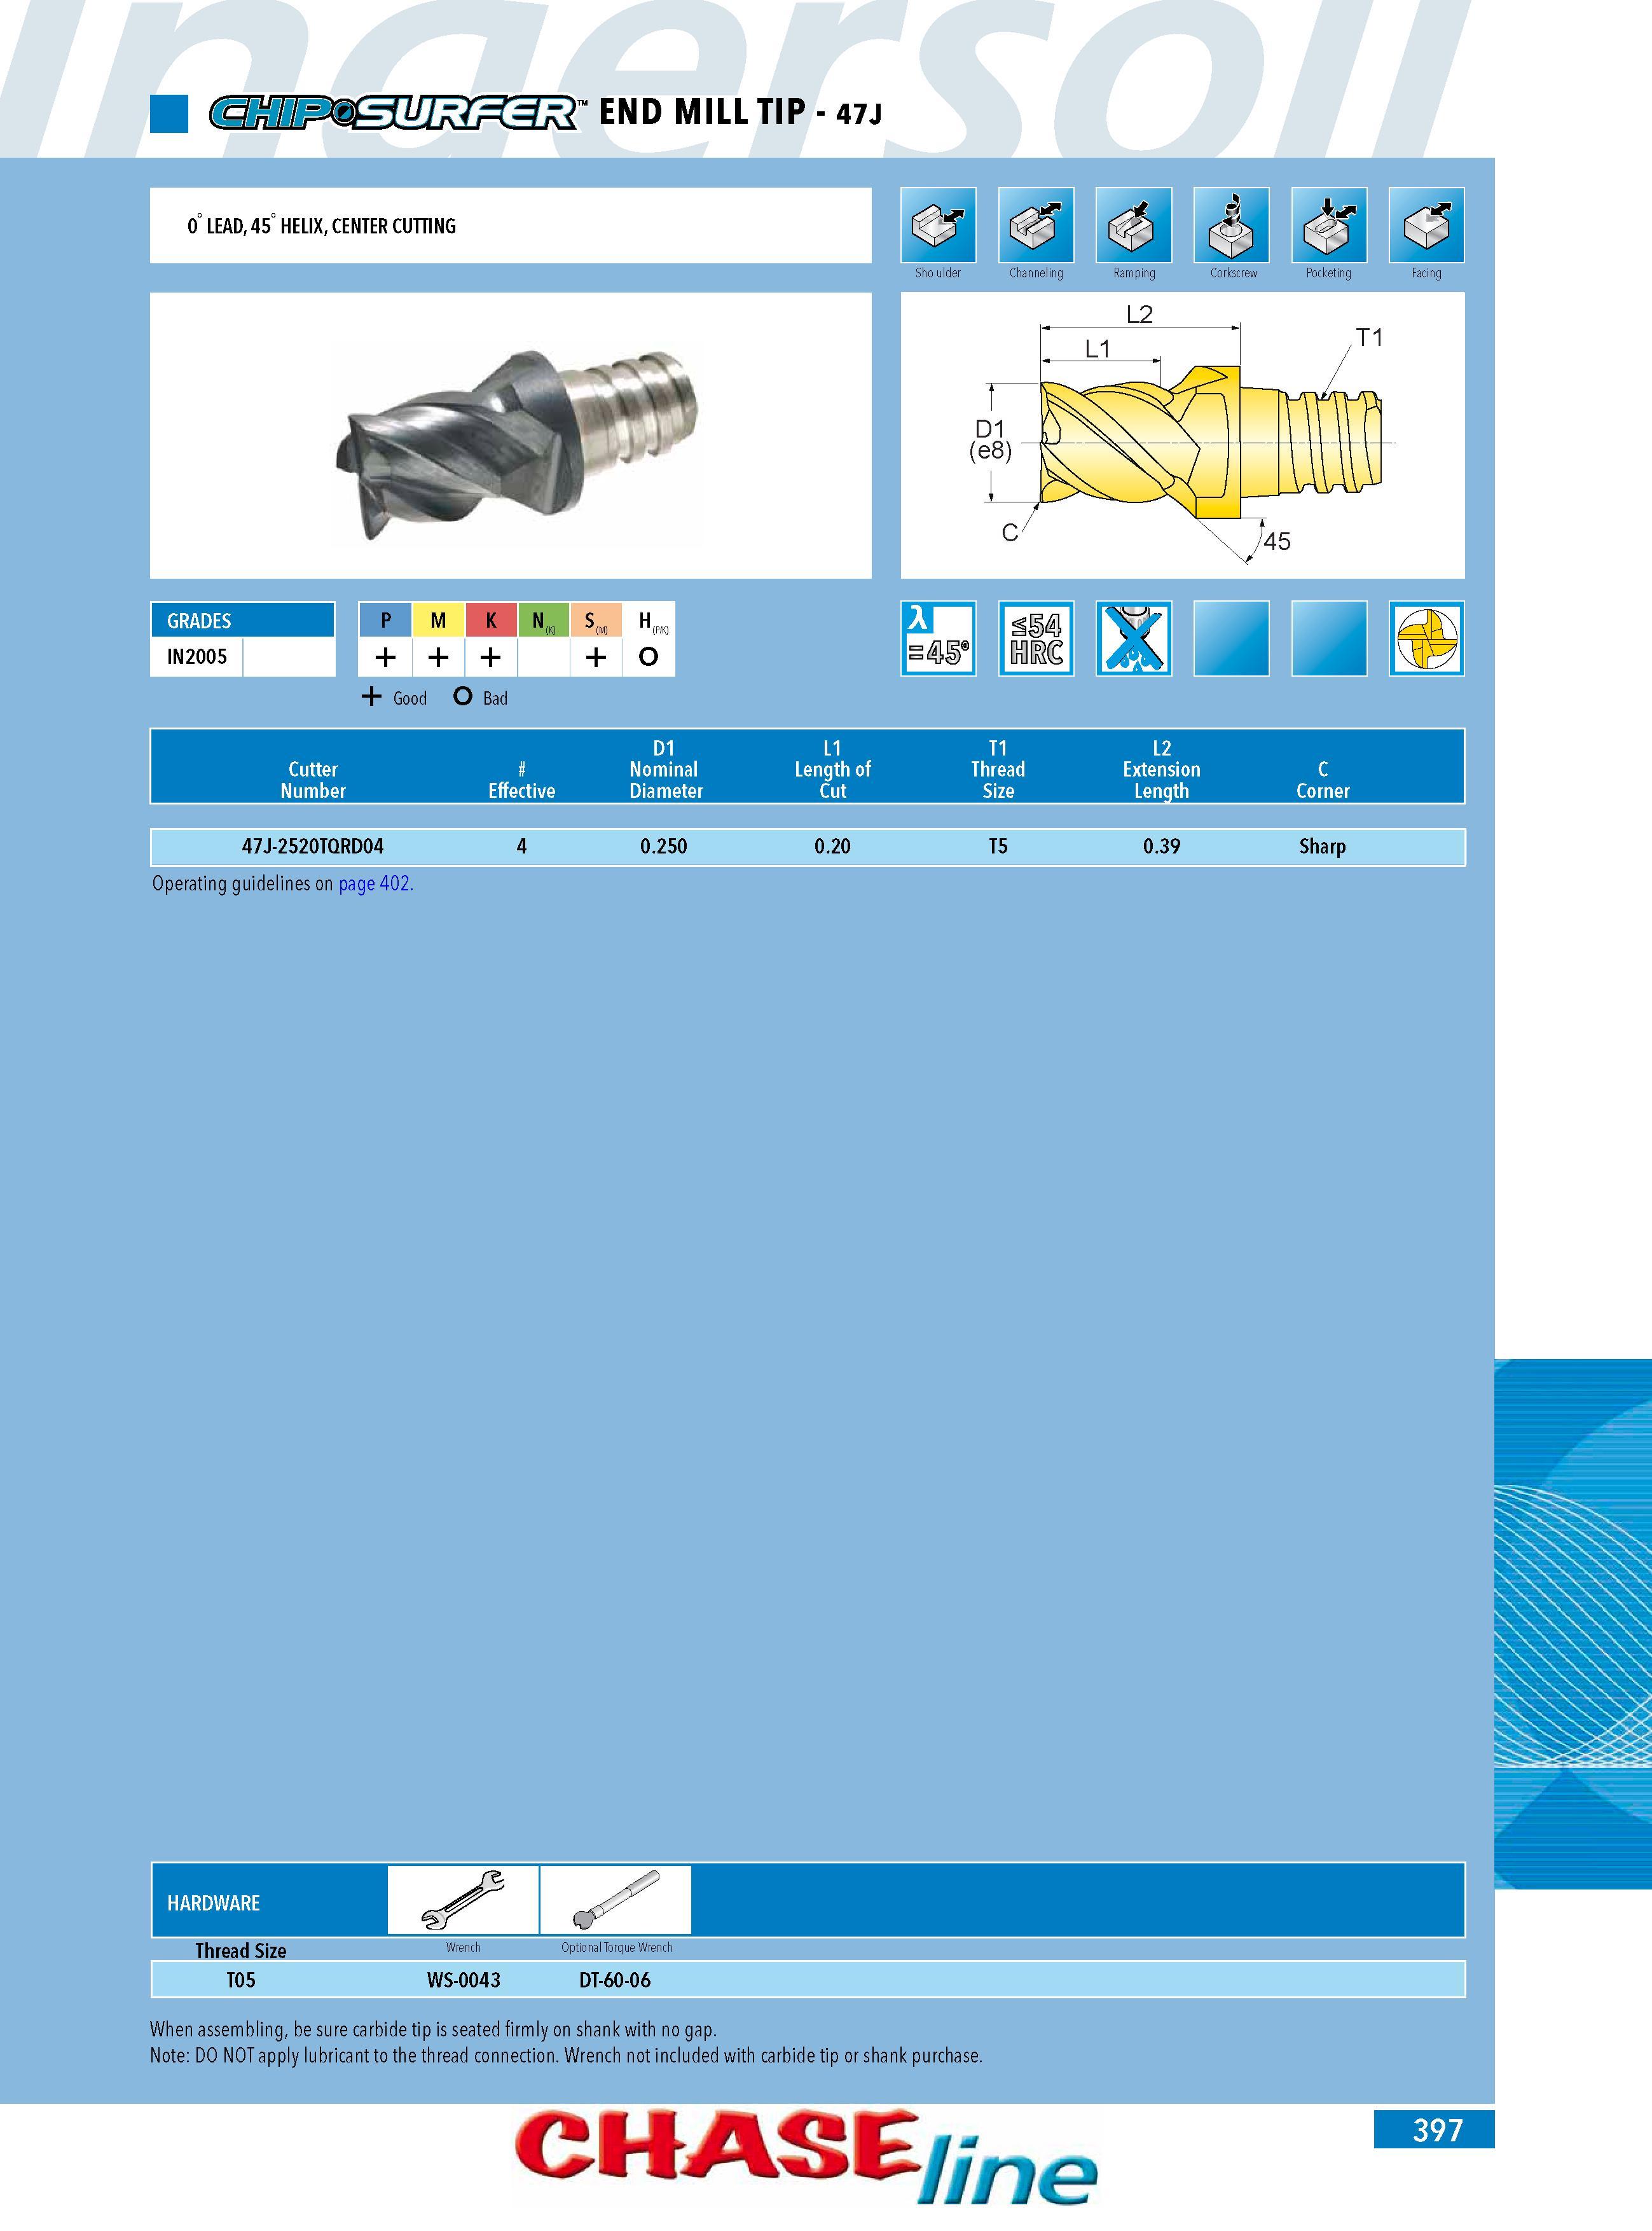Click the Optional Torque Wrench image
The height and width of the screenshot is (2231, 1652).
[616, 1899]
